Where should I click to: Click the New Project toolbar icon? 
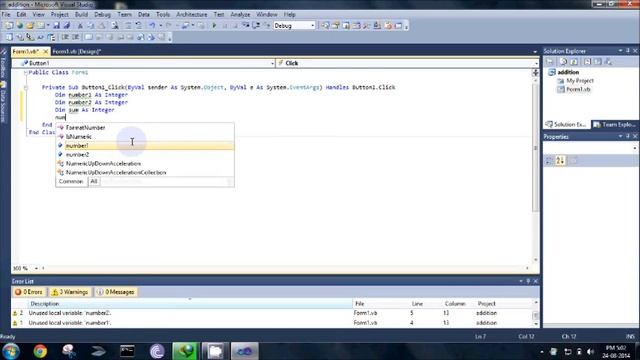pyautogui.click(x=9, y=26)
